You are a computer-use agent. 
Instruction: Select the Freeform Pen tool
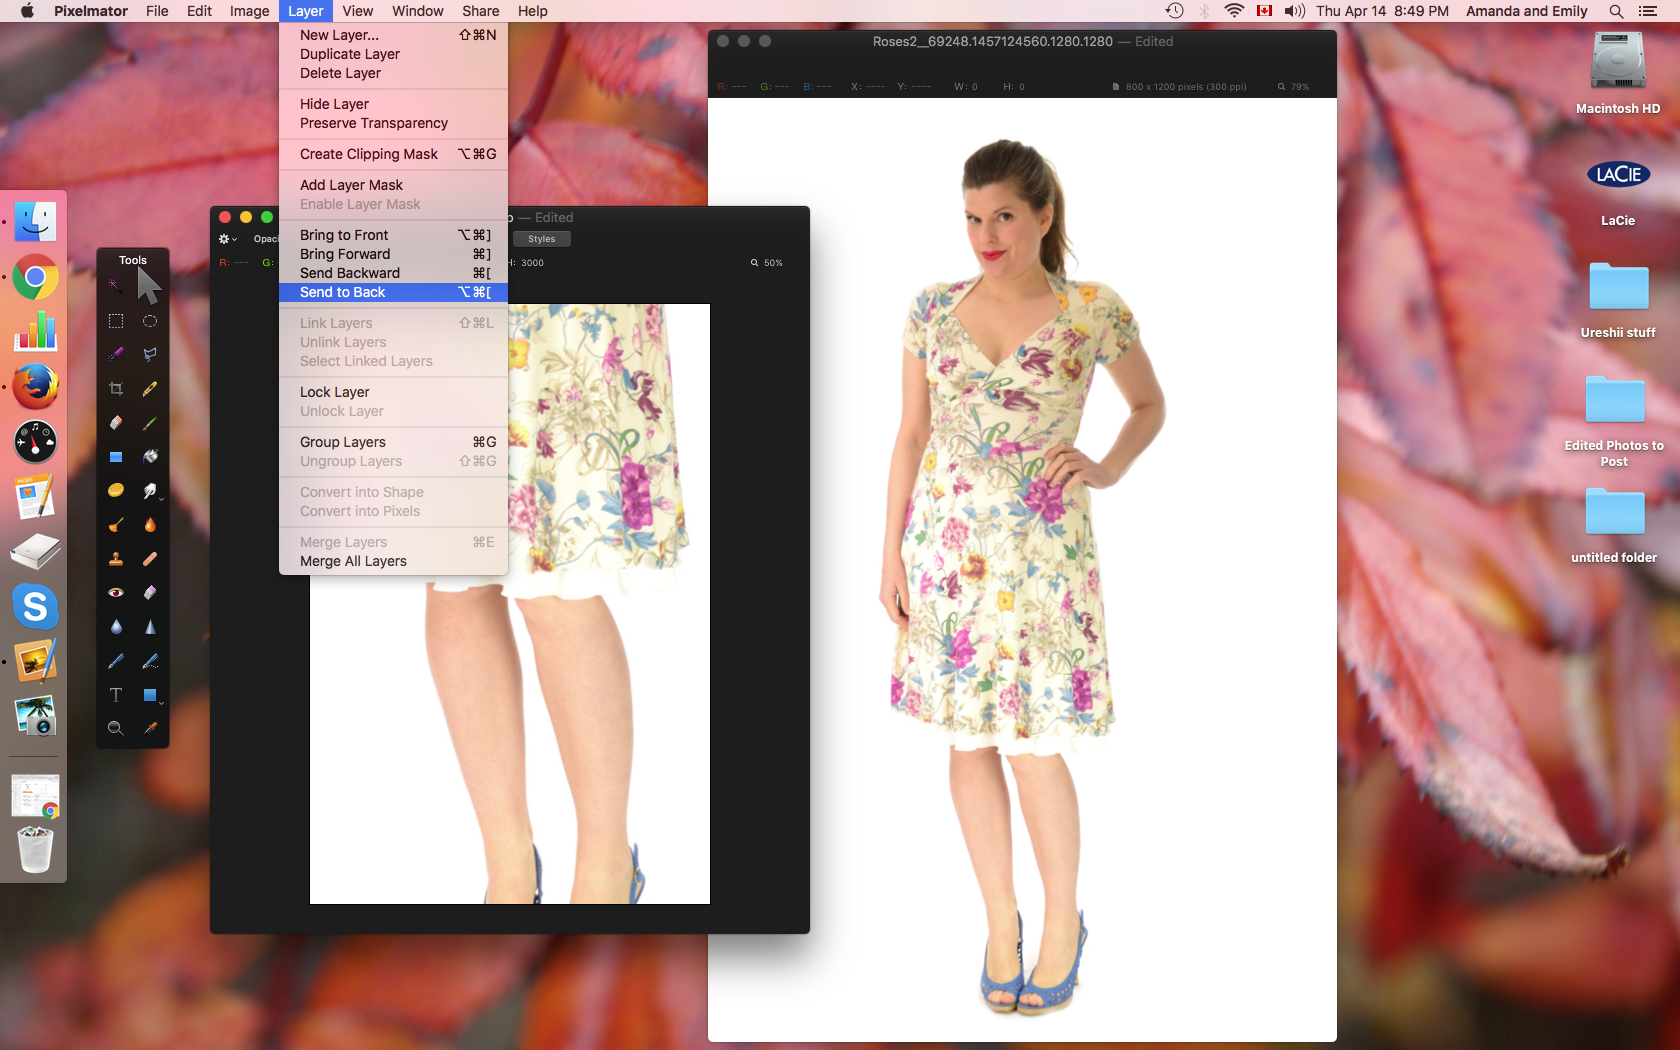150,661
